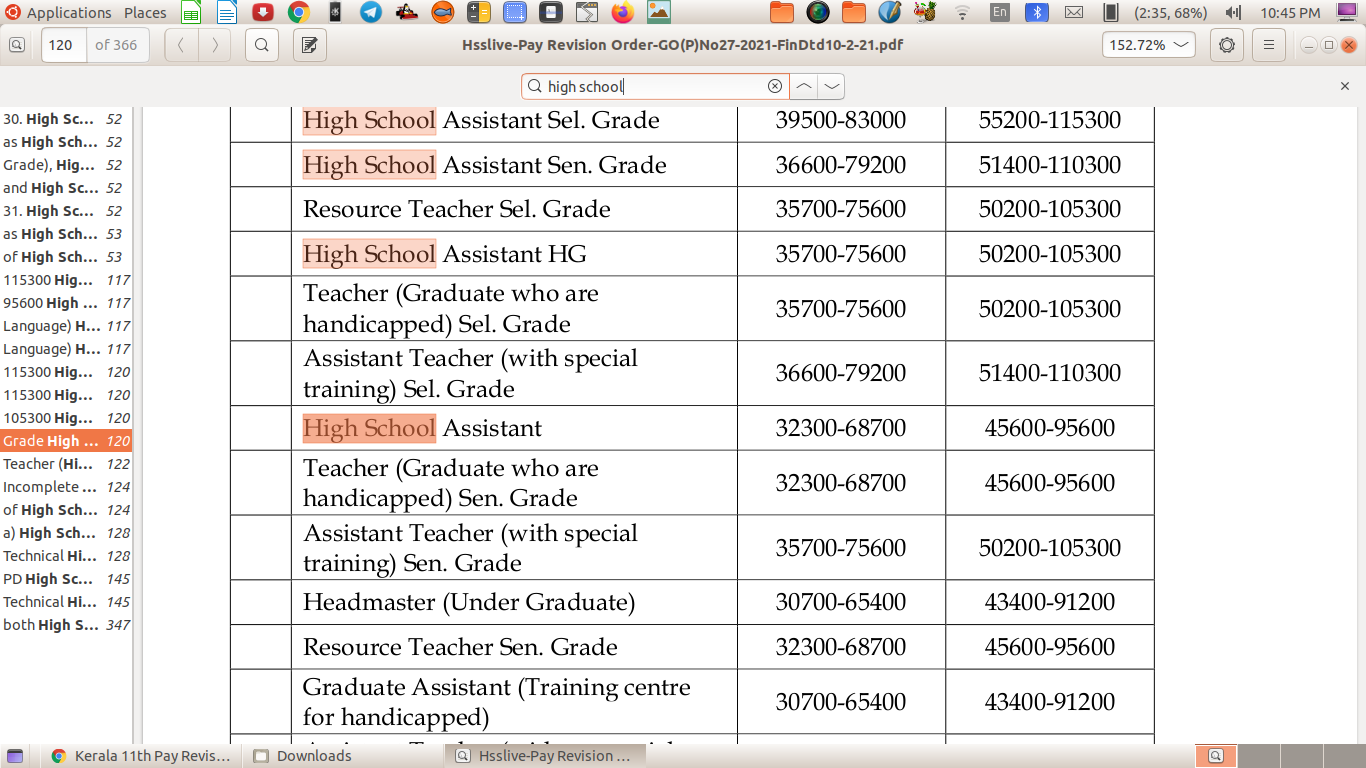
Task: Jump to previous search result
Action: (x=804, y=86)
